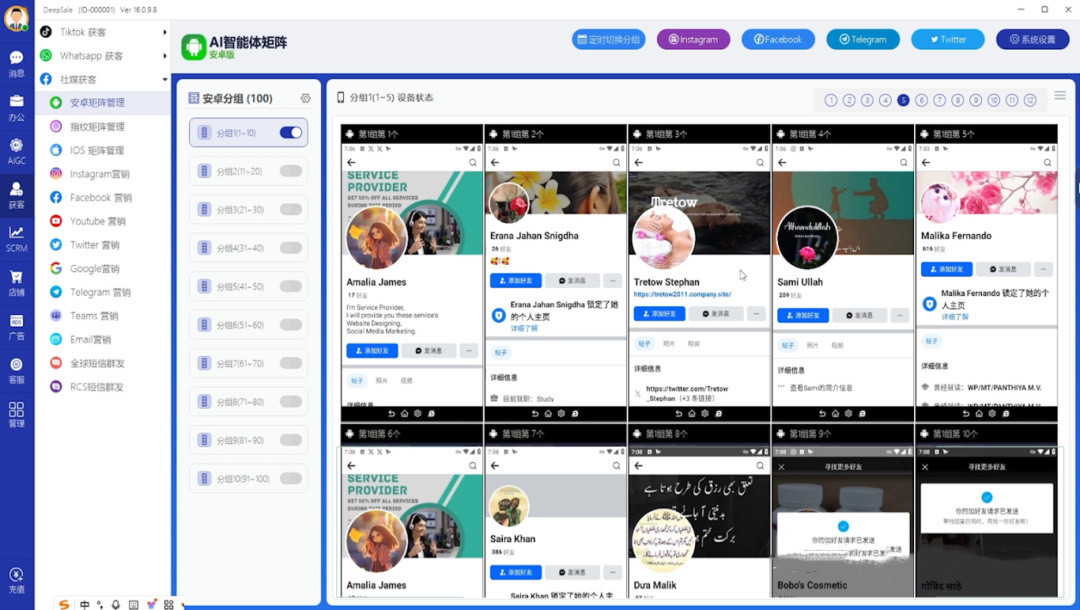
Task: Click the 系统设置 button
Action: [1032, 40]
